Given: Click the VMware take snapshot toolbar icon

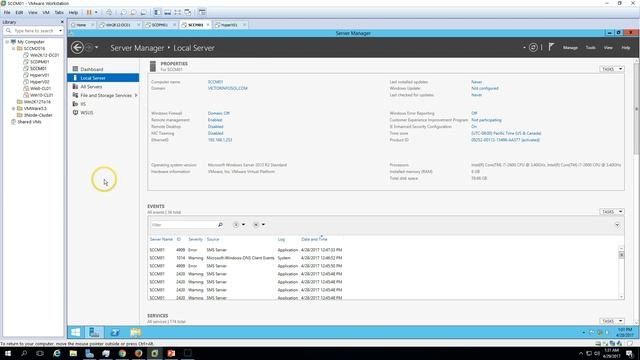Looking at the screenshot, I should [123, 12].
